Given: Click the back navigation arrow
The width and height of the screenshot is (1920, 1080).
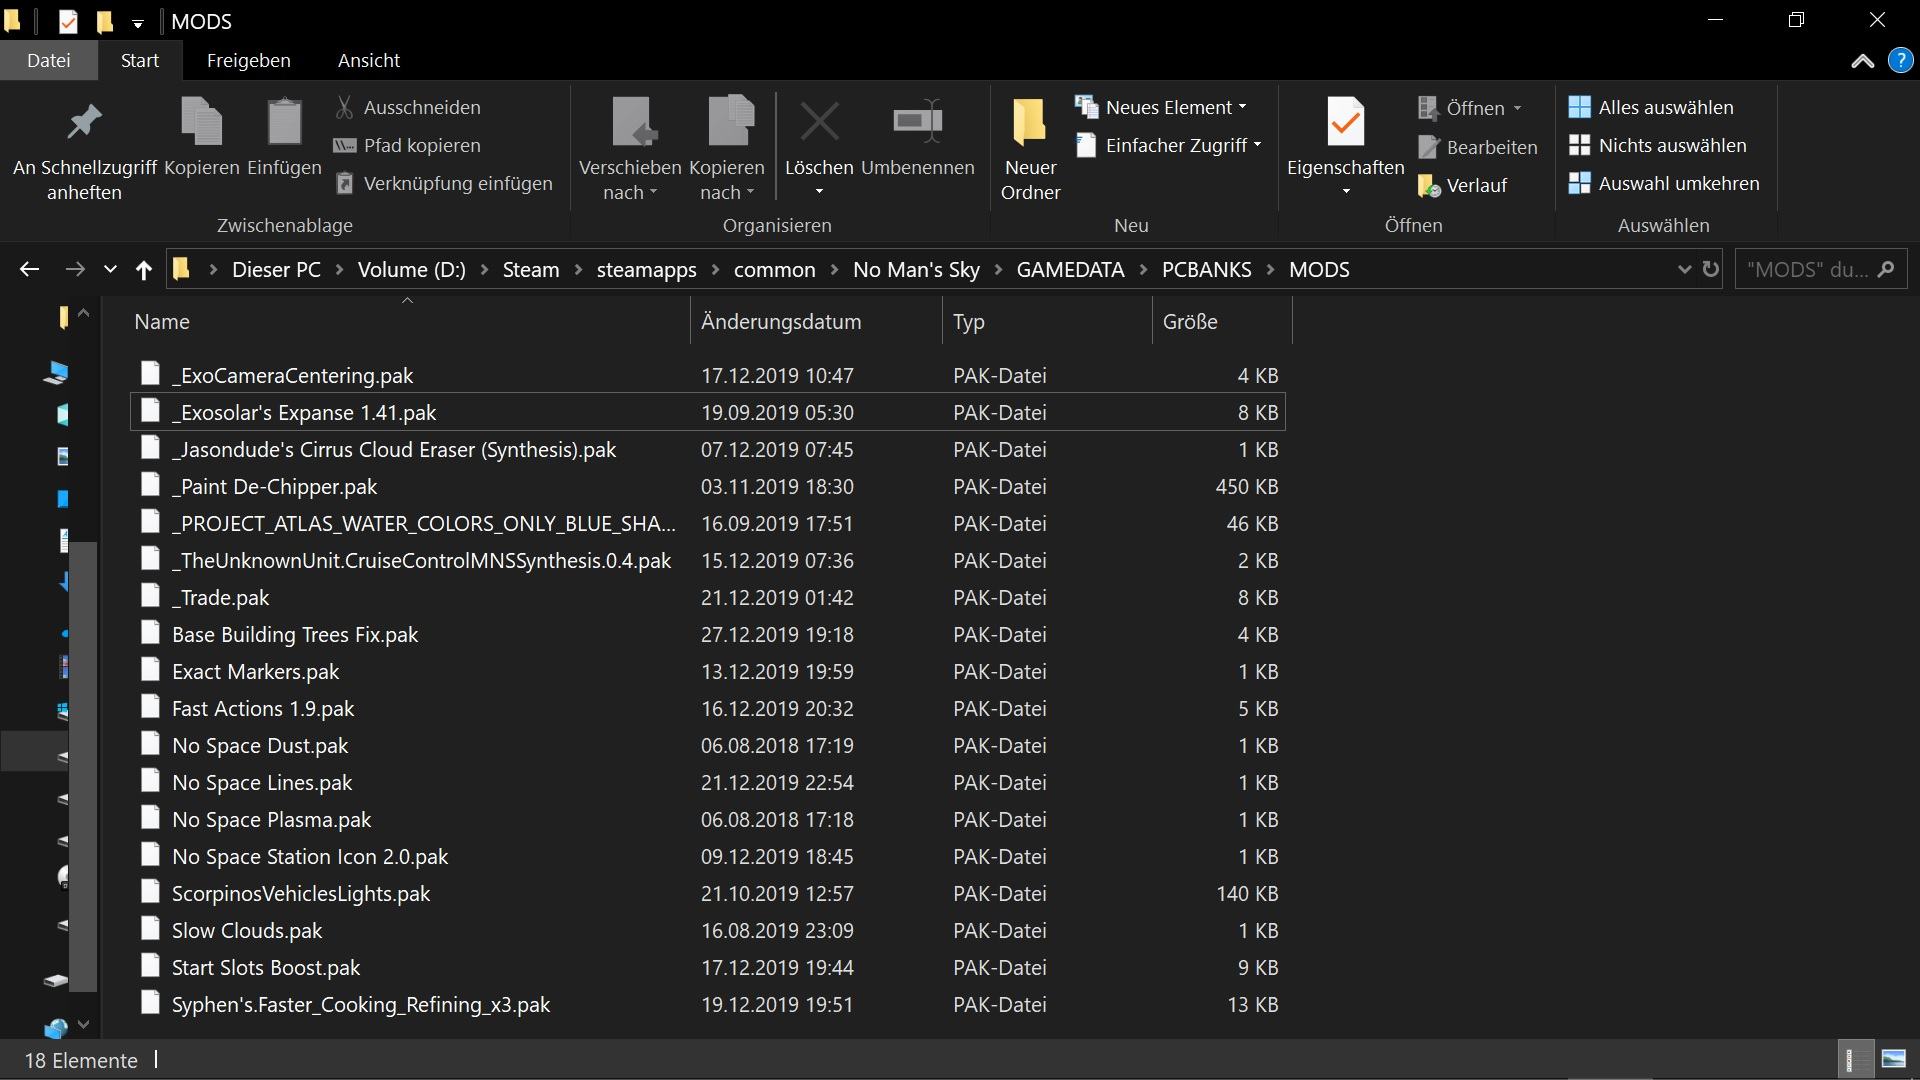Looking at the screenshot, I should (28, 269).
